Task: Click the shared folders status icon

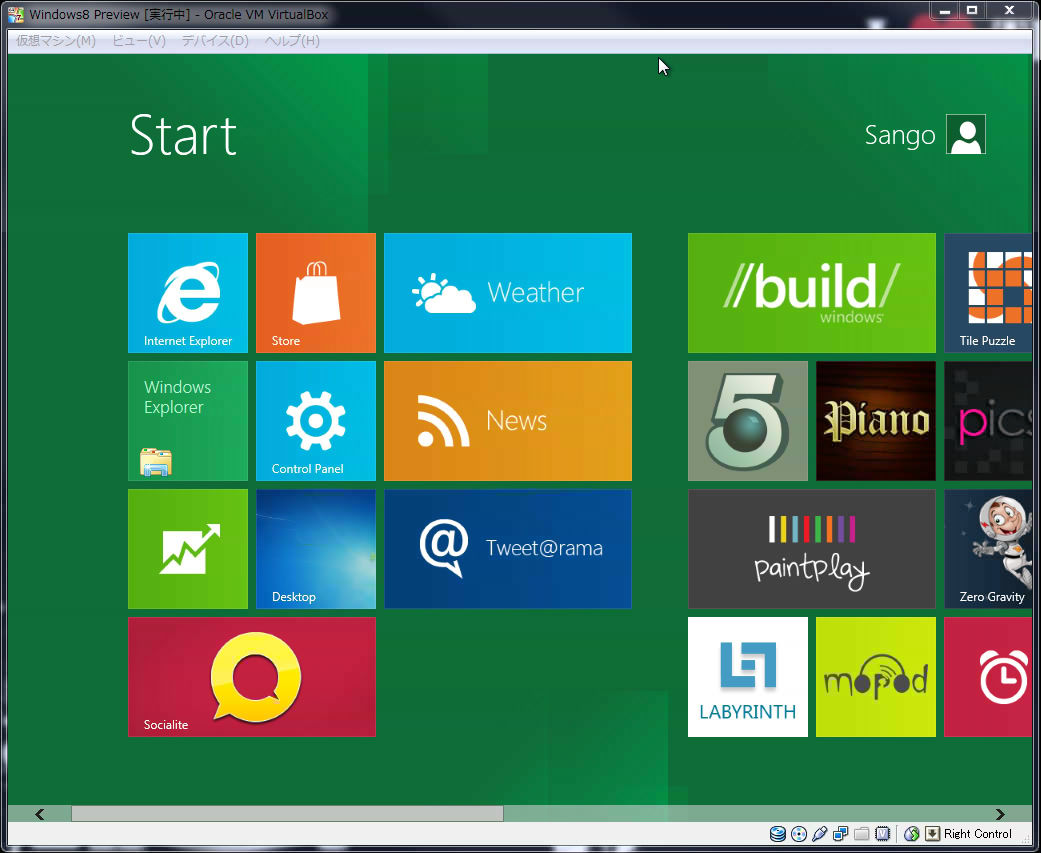Action: click(862, 834)
